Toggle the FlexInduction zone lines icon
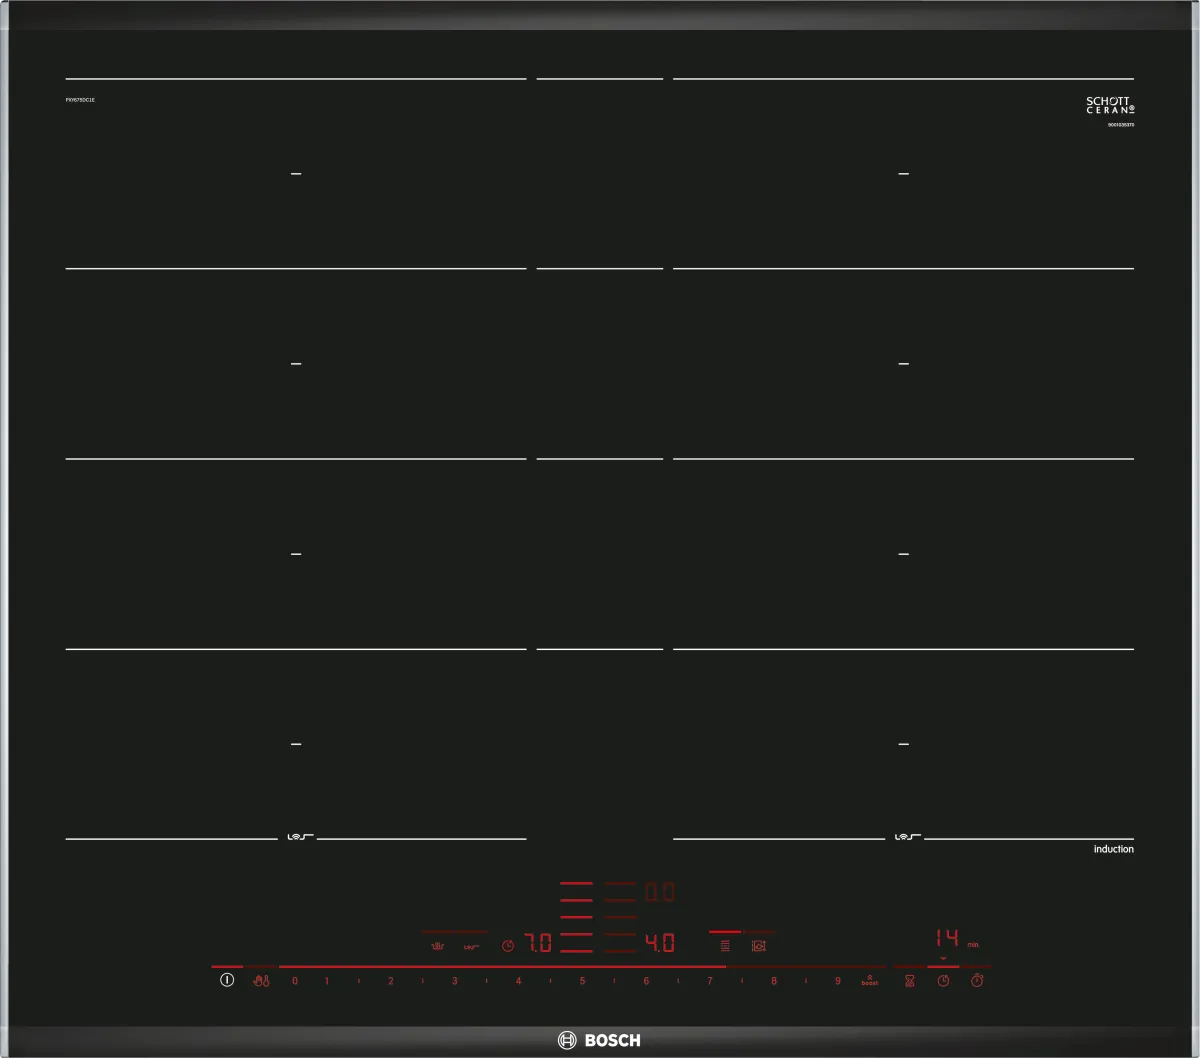This screenshot has width=1200, height=1058. pyautogui.click(x=726, y=945)
